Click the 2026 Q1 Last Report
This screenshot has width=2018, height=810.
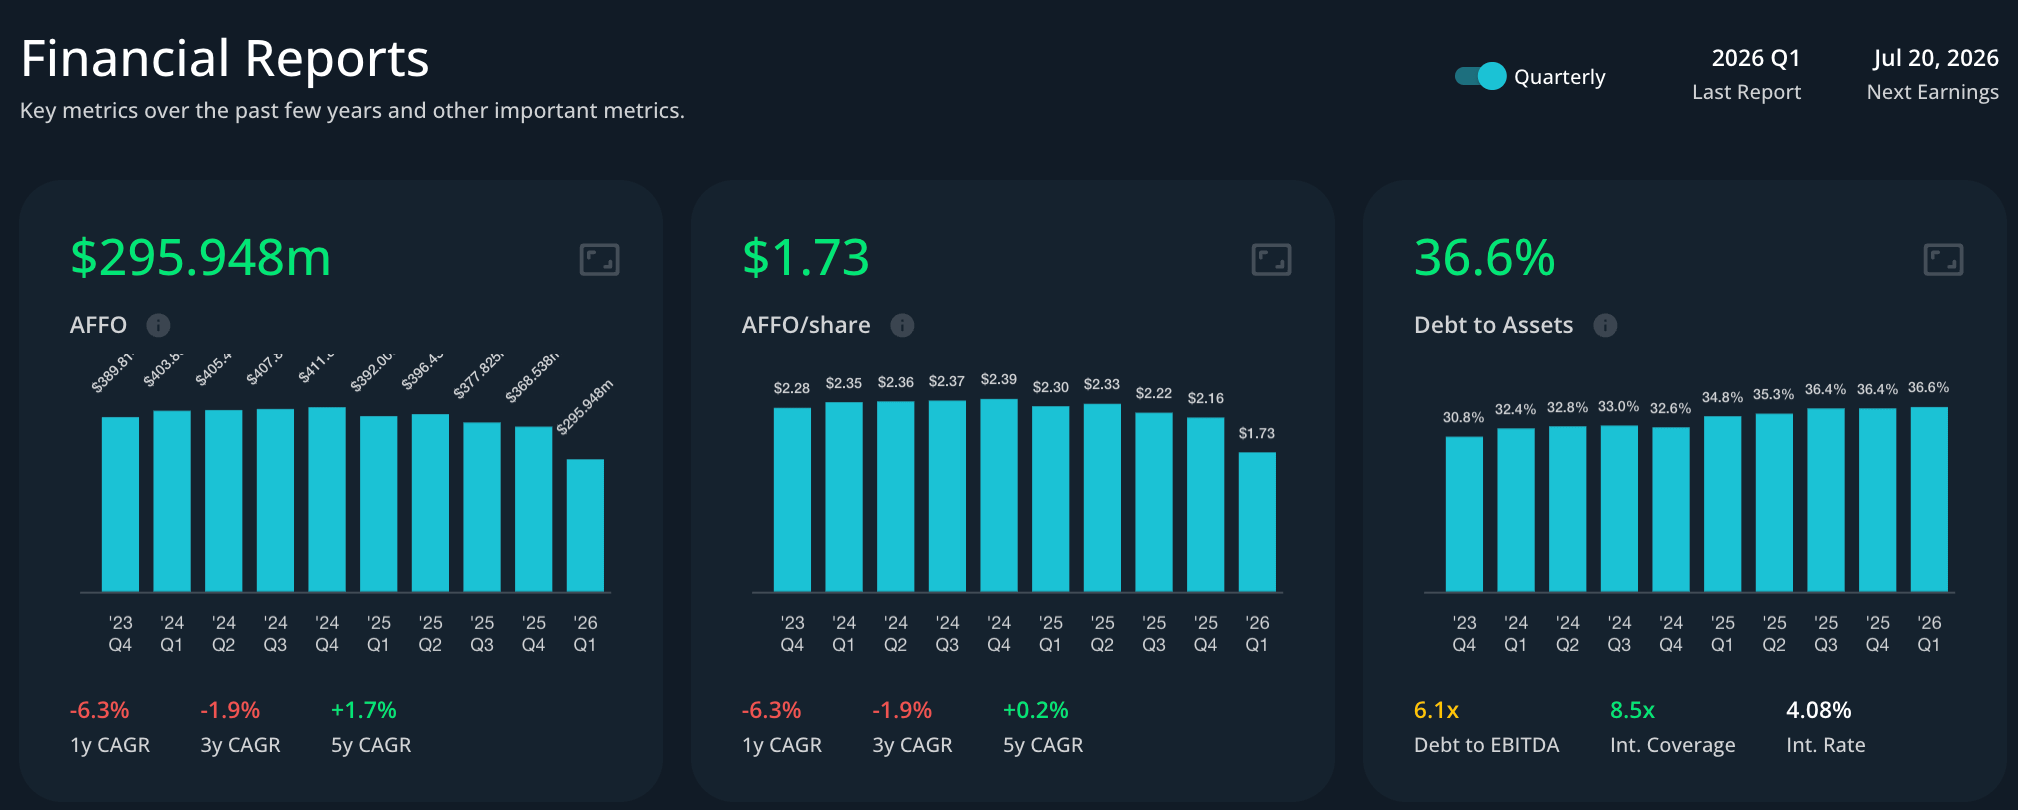[x=1756, y=58]
